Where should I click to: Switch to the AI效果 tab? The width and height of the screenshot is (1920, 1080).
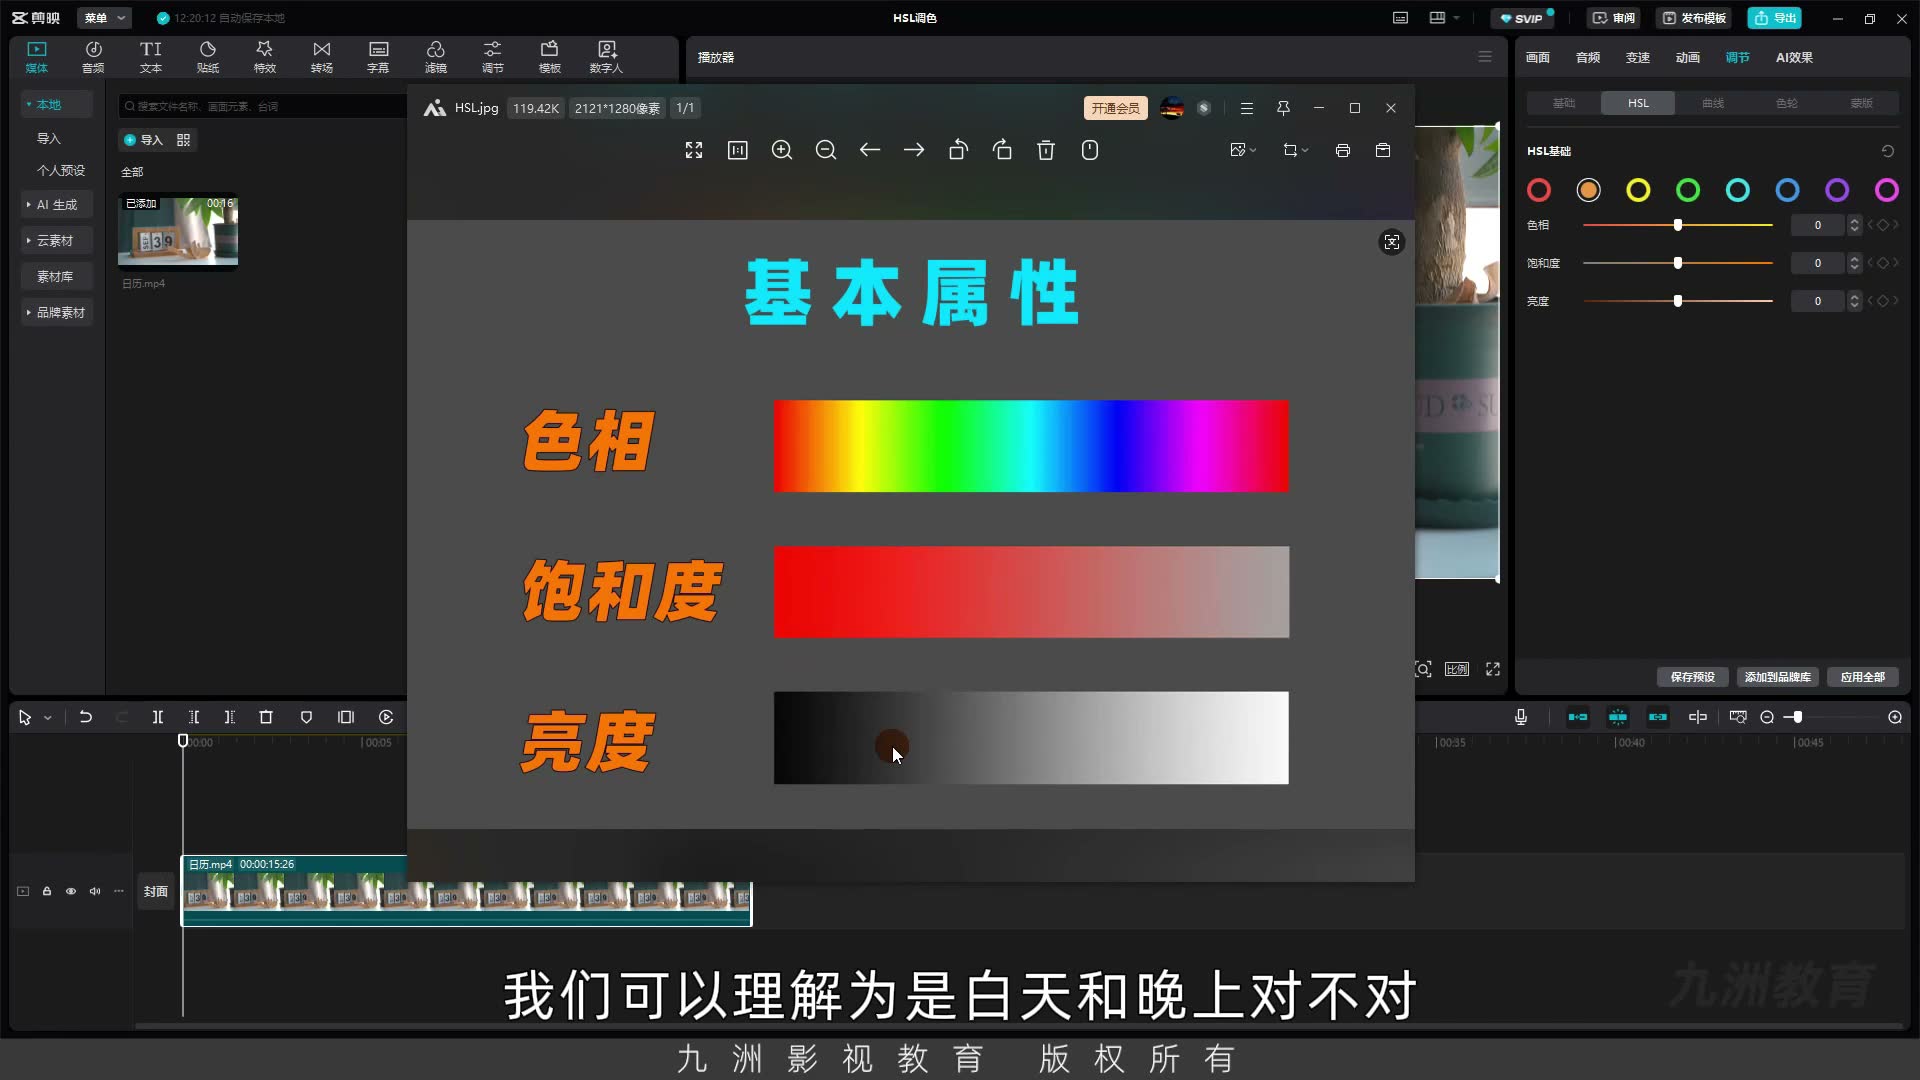[1794, 57]
